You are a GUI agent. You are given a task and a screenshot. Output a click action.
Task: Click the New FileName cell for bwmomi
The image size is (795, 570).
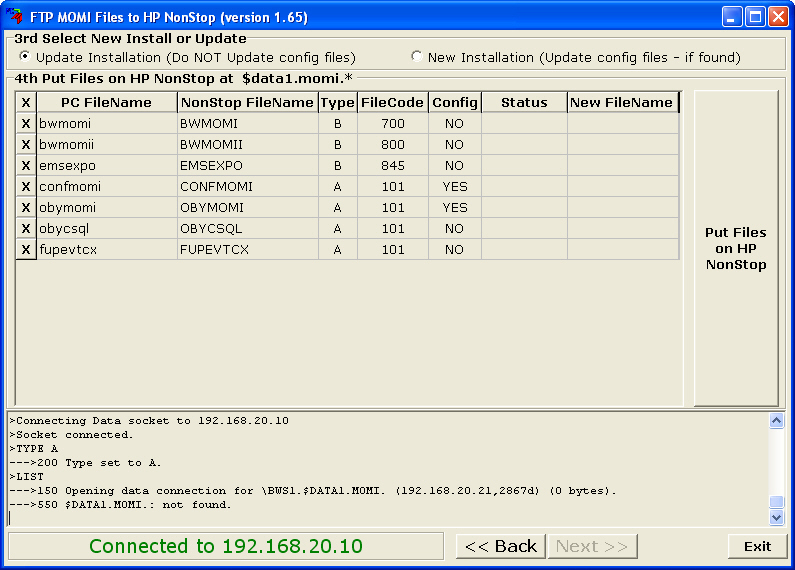(623, 123)
